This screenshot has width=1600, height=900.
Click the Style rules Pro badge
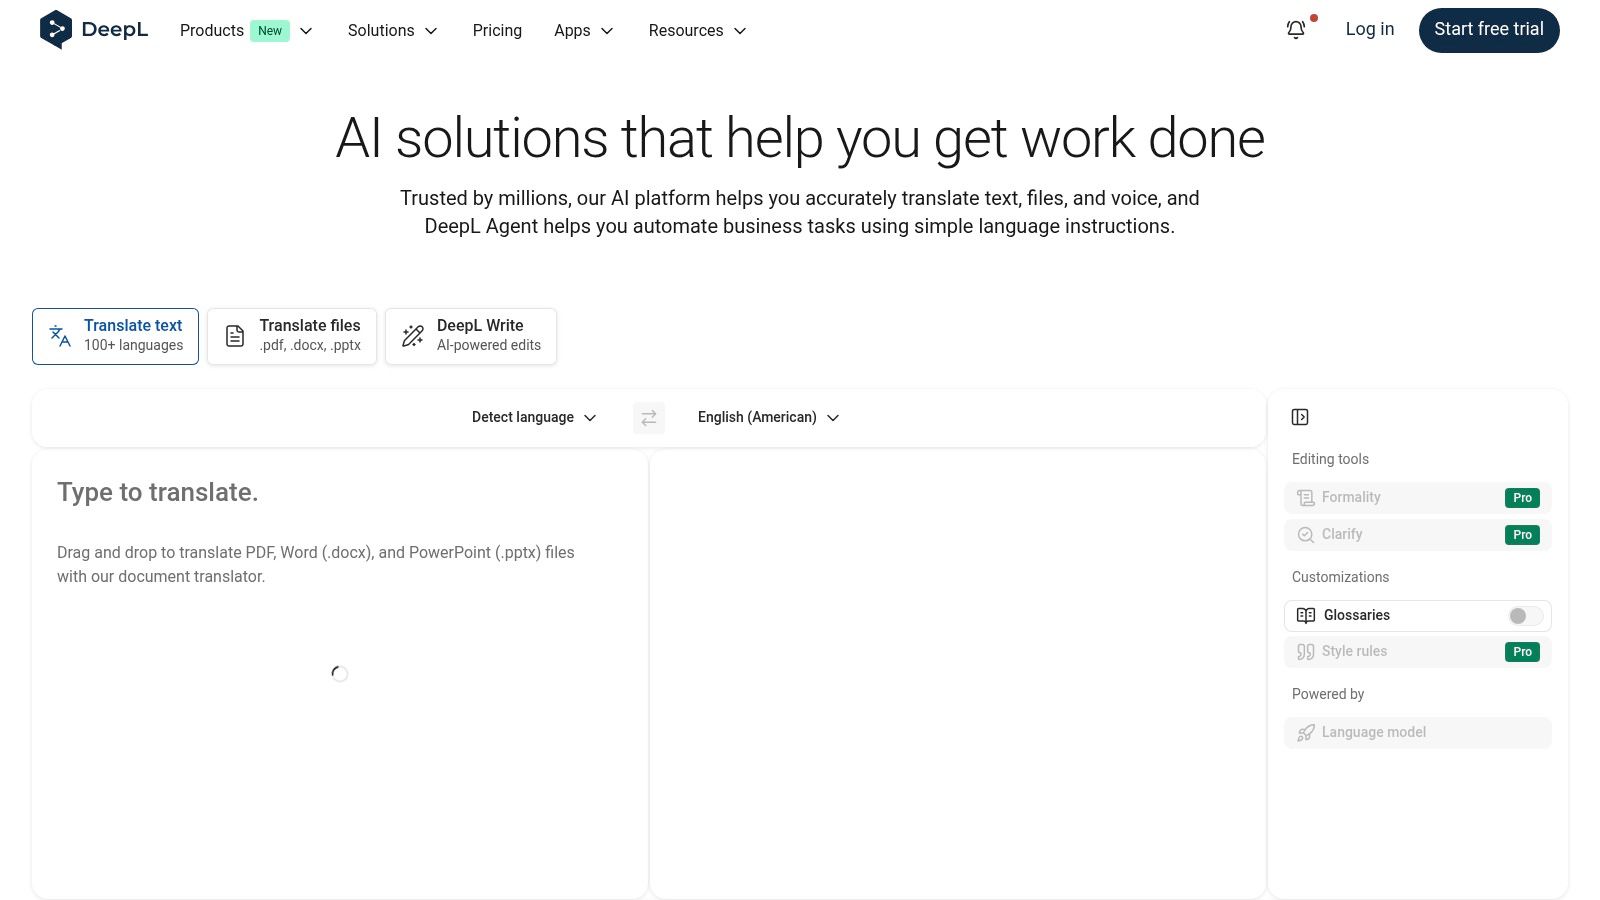tap(1522, 652)
